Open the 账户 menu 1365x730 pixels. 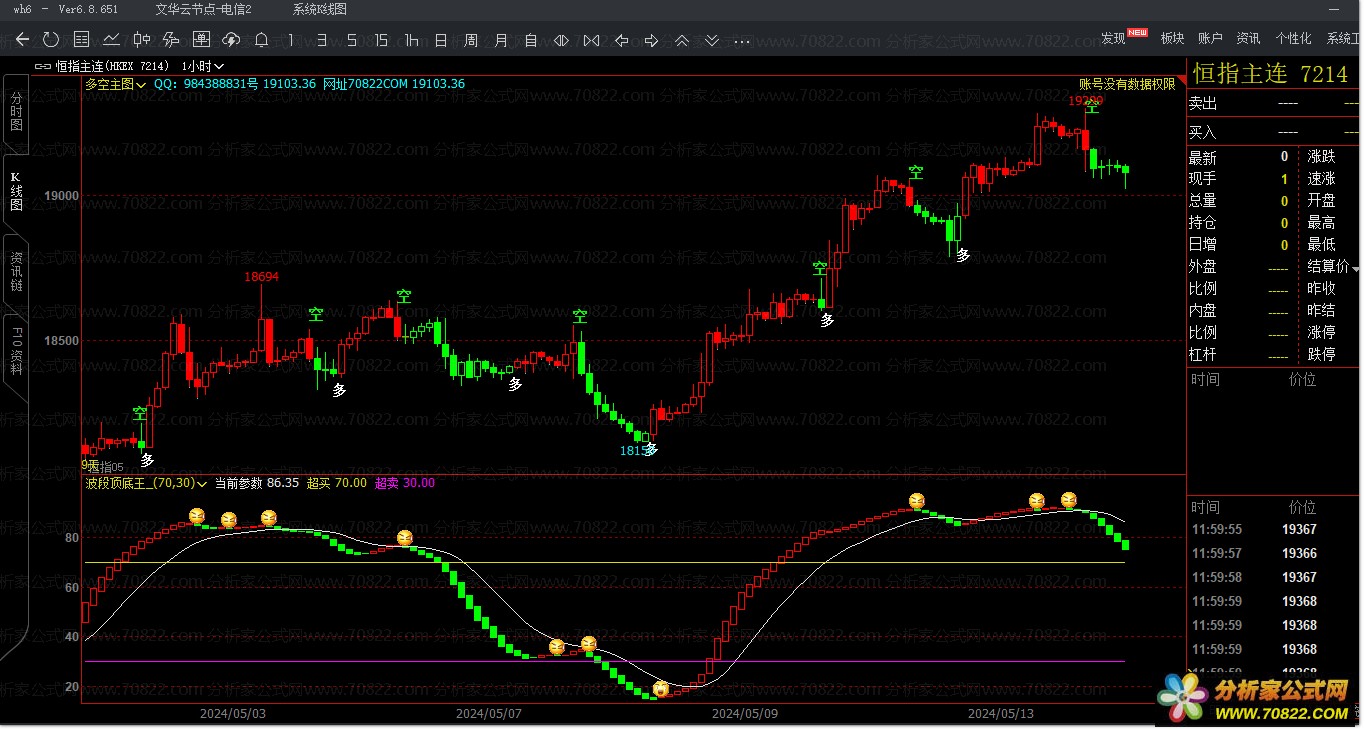pyautogui.click(x=1210, y=38)
